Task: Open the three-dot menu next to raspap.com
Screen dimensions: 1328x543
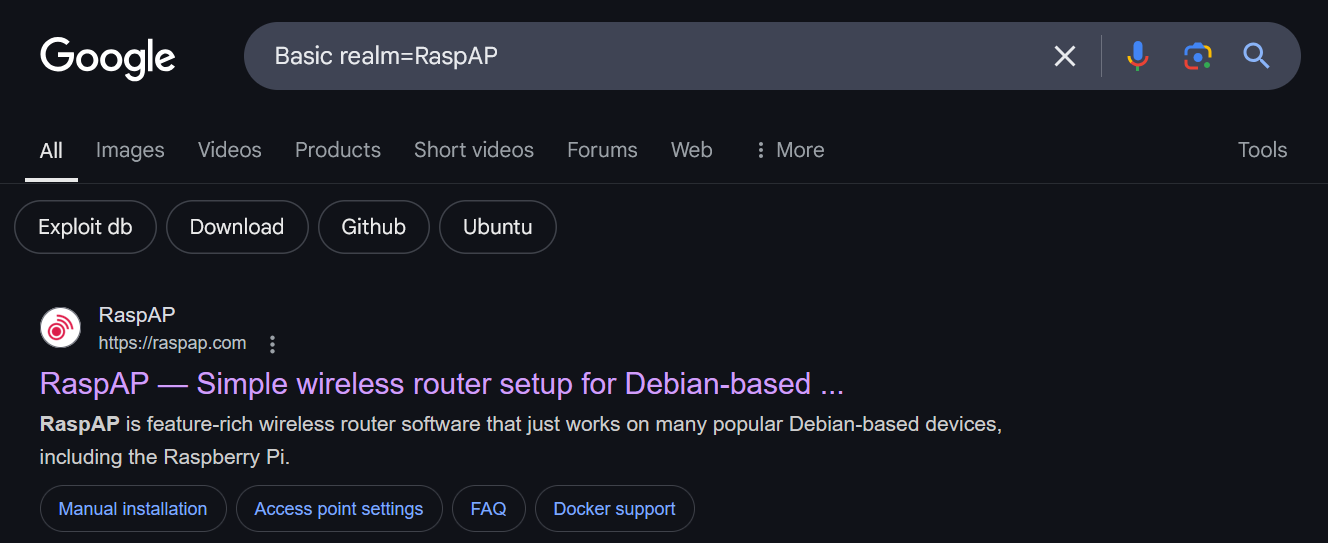Action: [272, 344]
